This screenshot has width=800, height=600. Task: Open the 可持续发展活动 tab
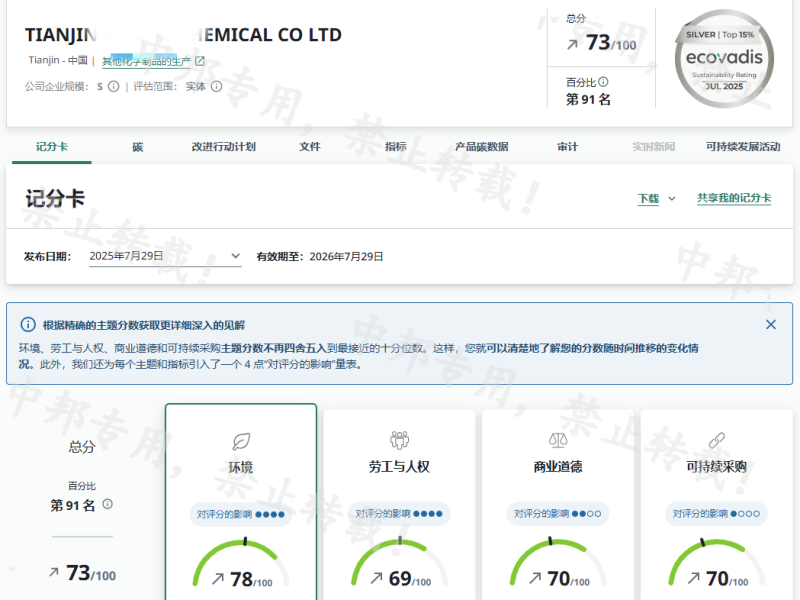click(742, 147)
